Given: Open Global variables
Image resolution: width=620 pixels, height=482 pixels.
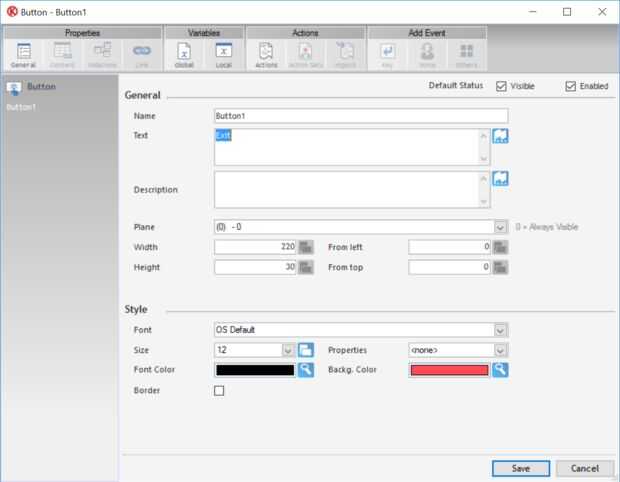Looking at the screenshot, I should click(184, 55).
